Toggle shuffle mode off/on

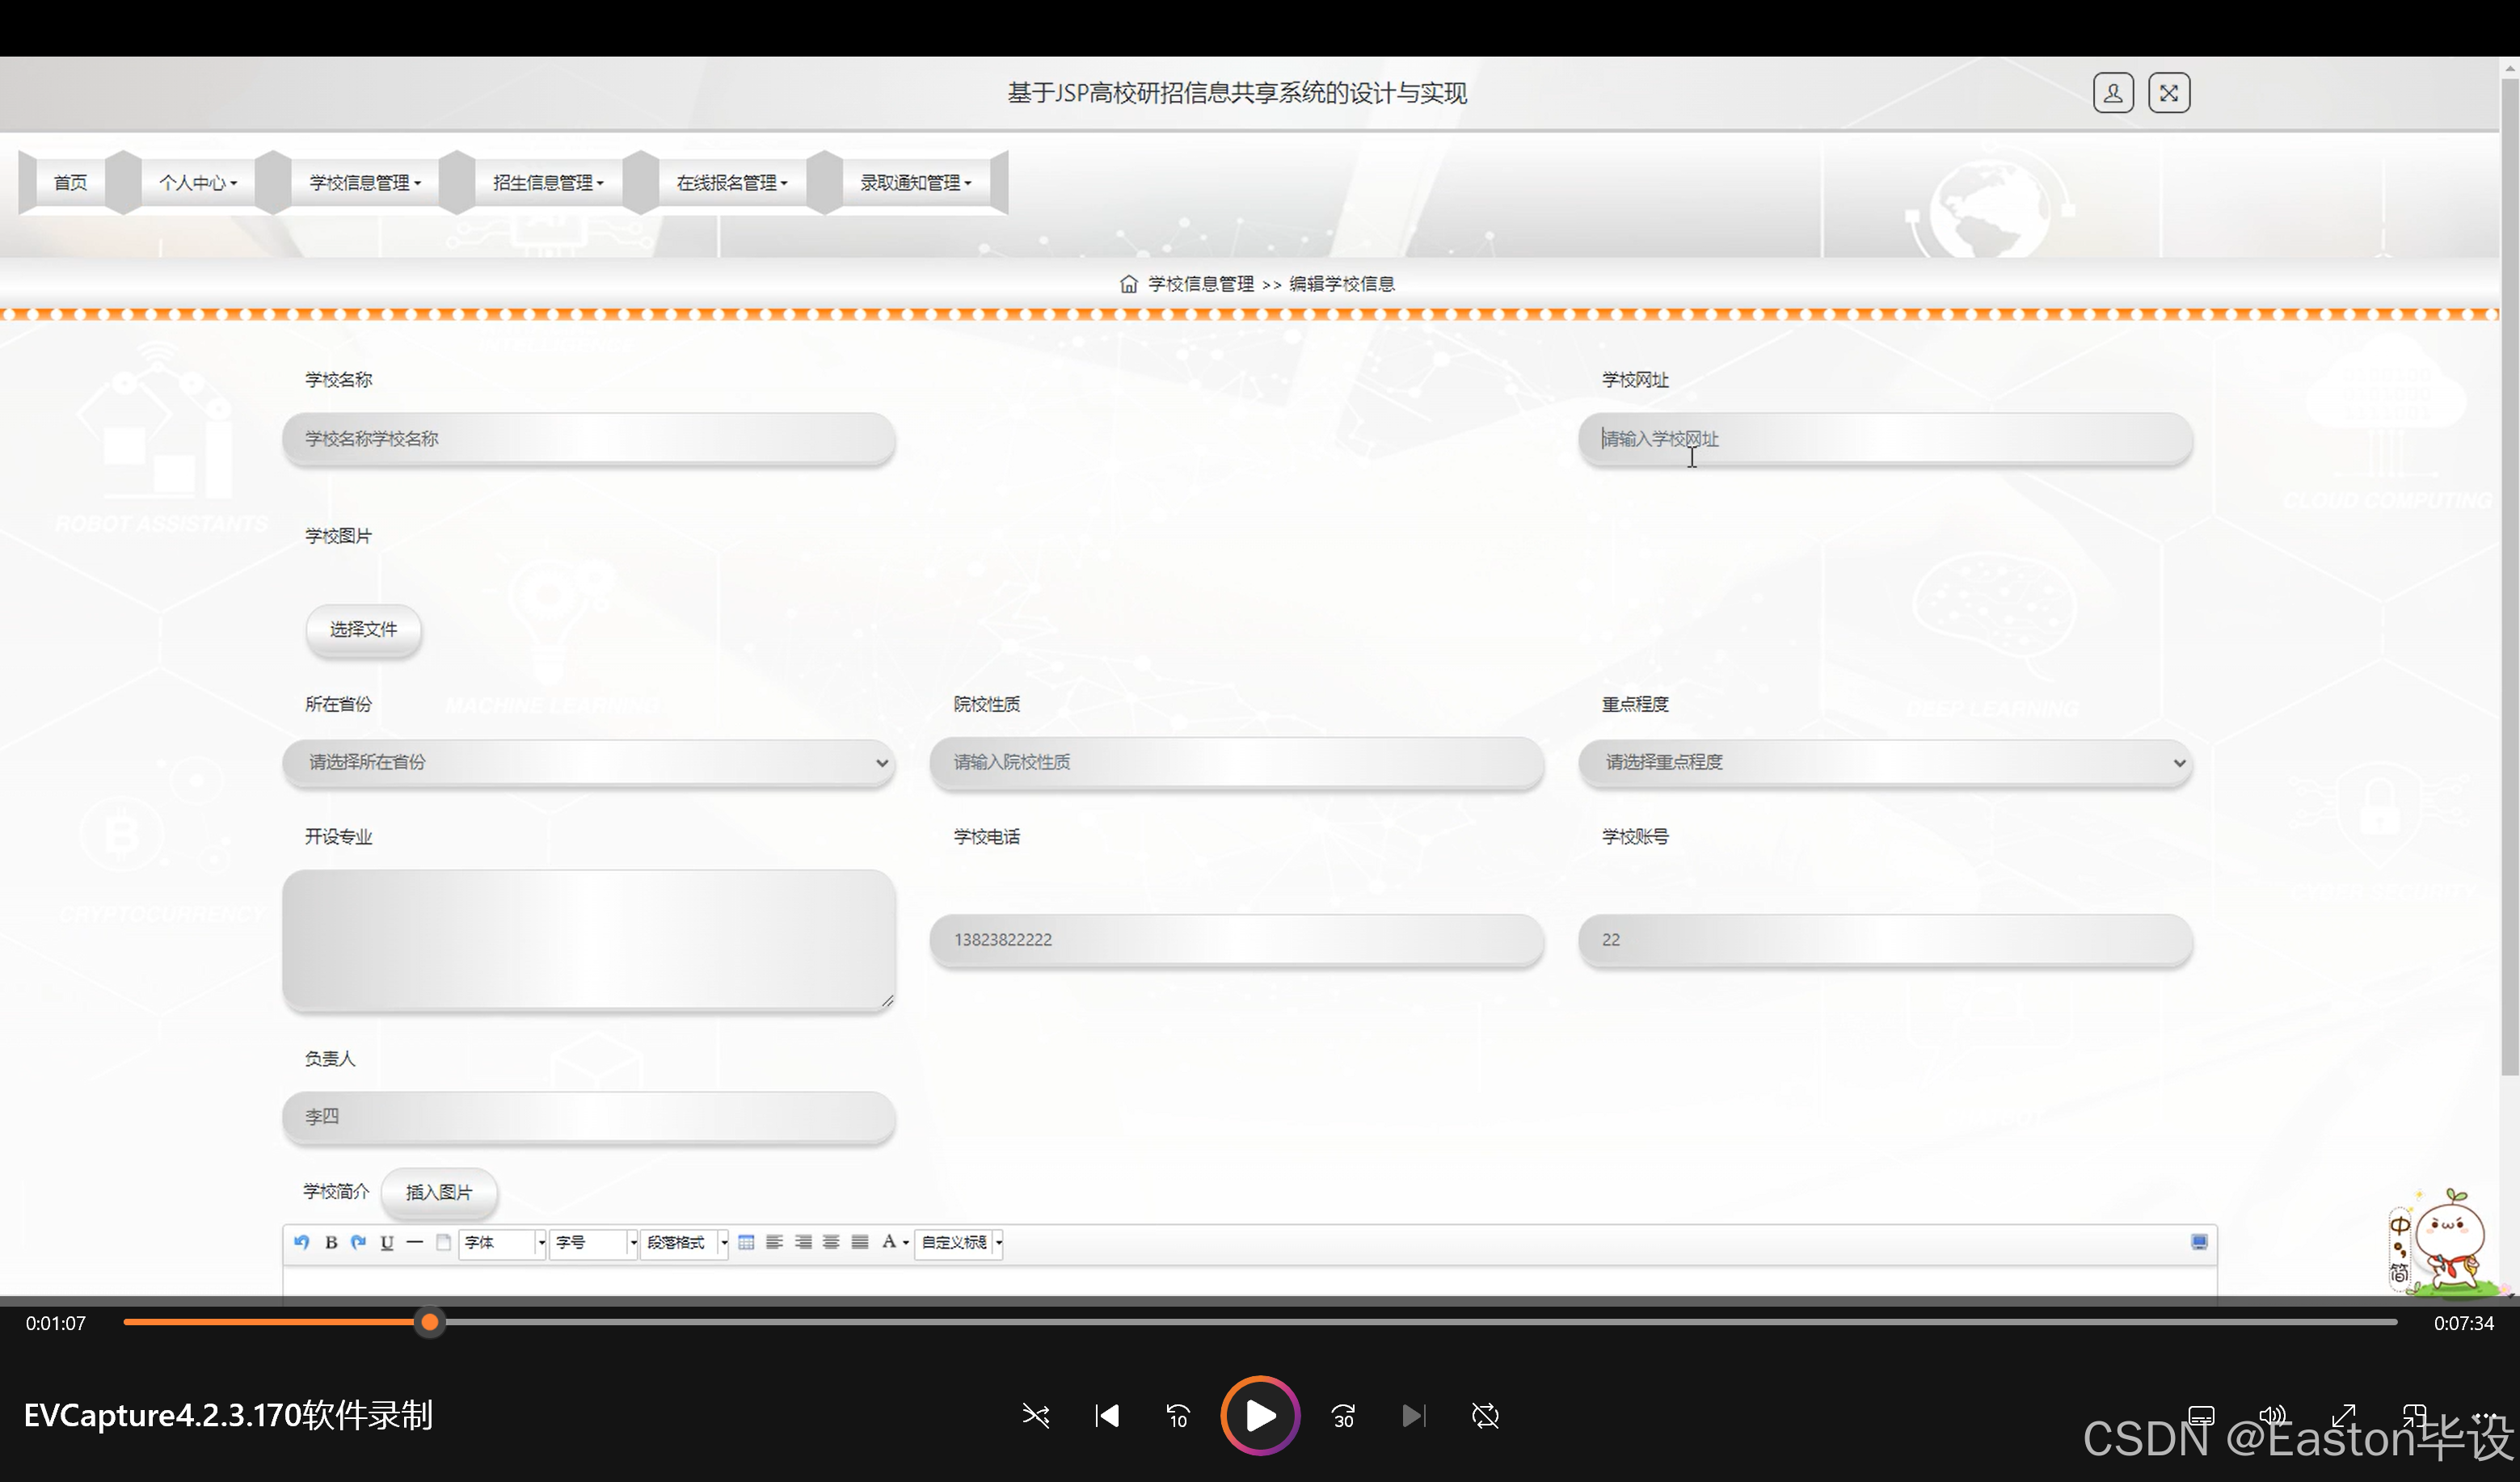coord(1036,1416)
